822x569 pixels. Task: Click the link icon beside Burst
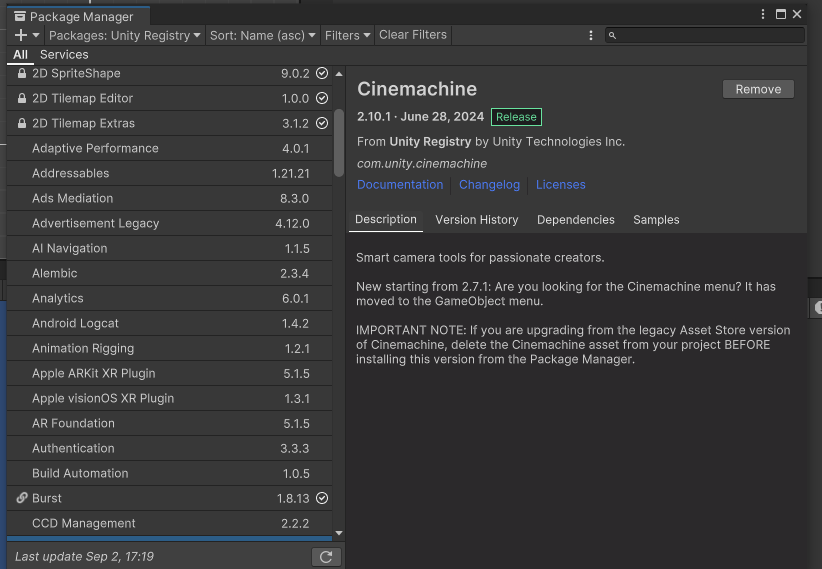tap(21, 498)
